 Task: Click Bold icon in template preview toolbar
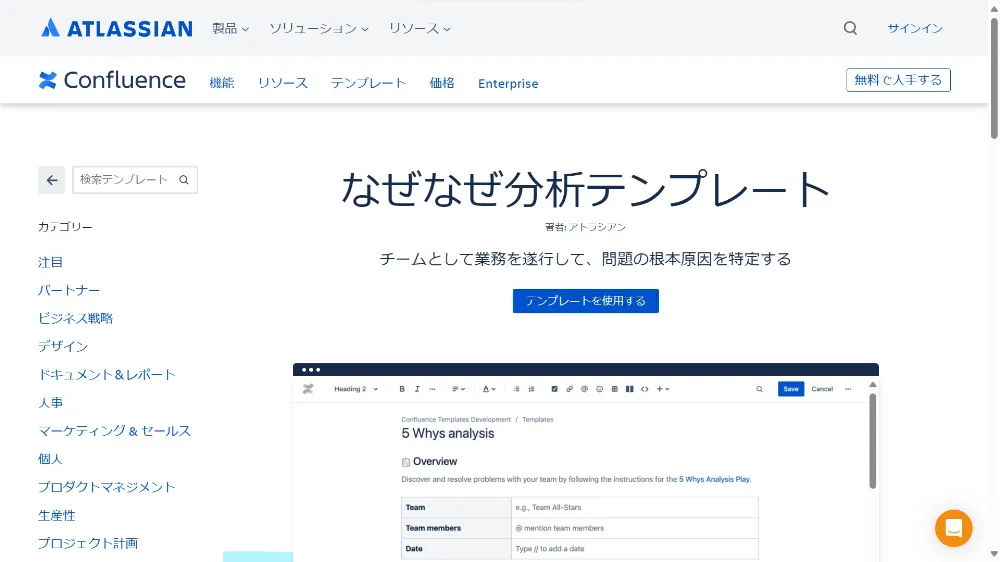point(402,389)
